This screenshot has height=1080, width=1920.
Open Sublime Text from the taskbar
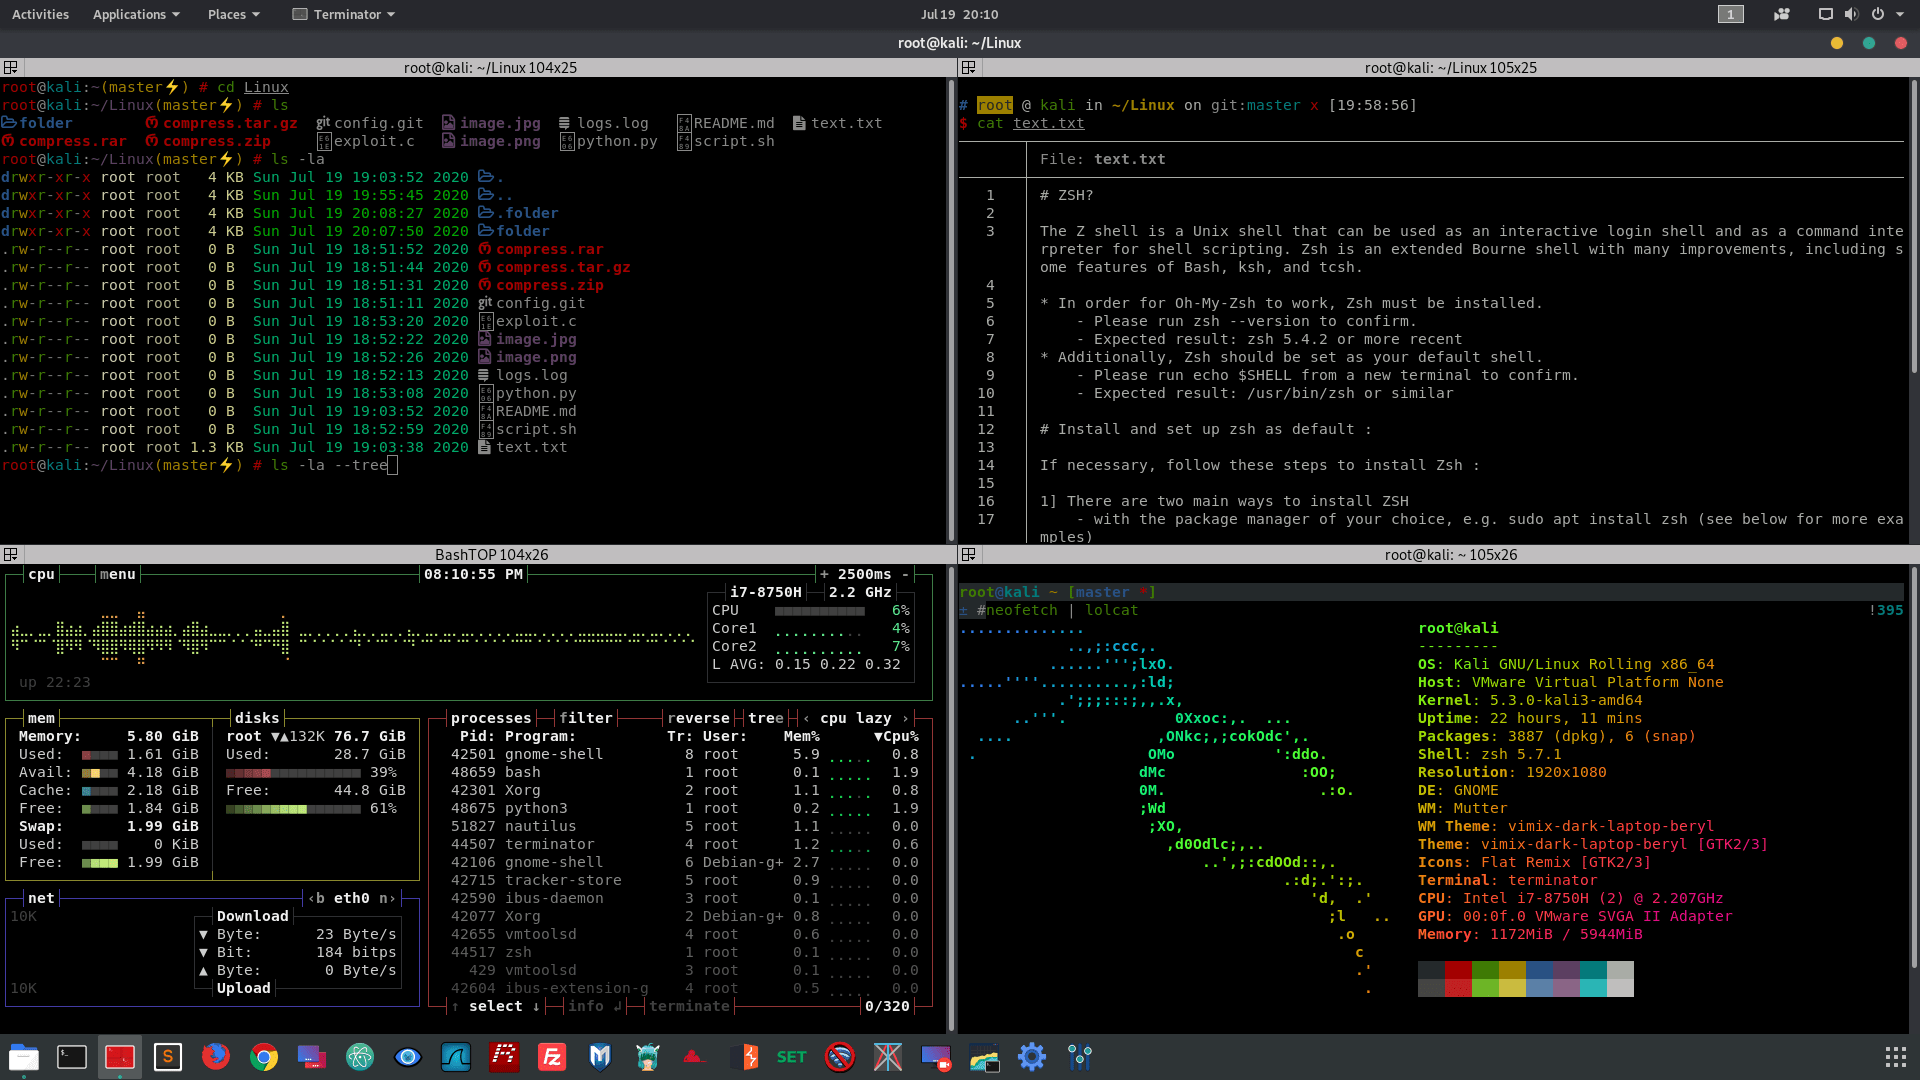click(167, 1057)
